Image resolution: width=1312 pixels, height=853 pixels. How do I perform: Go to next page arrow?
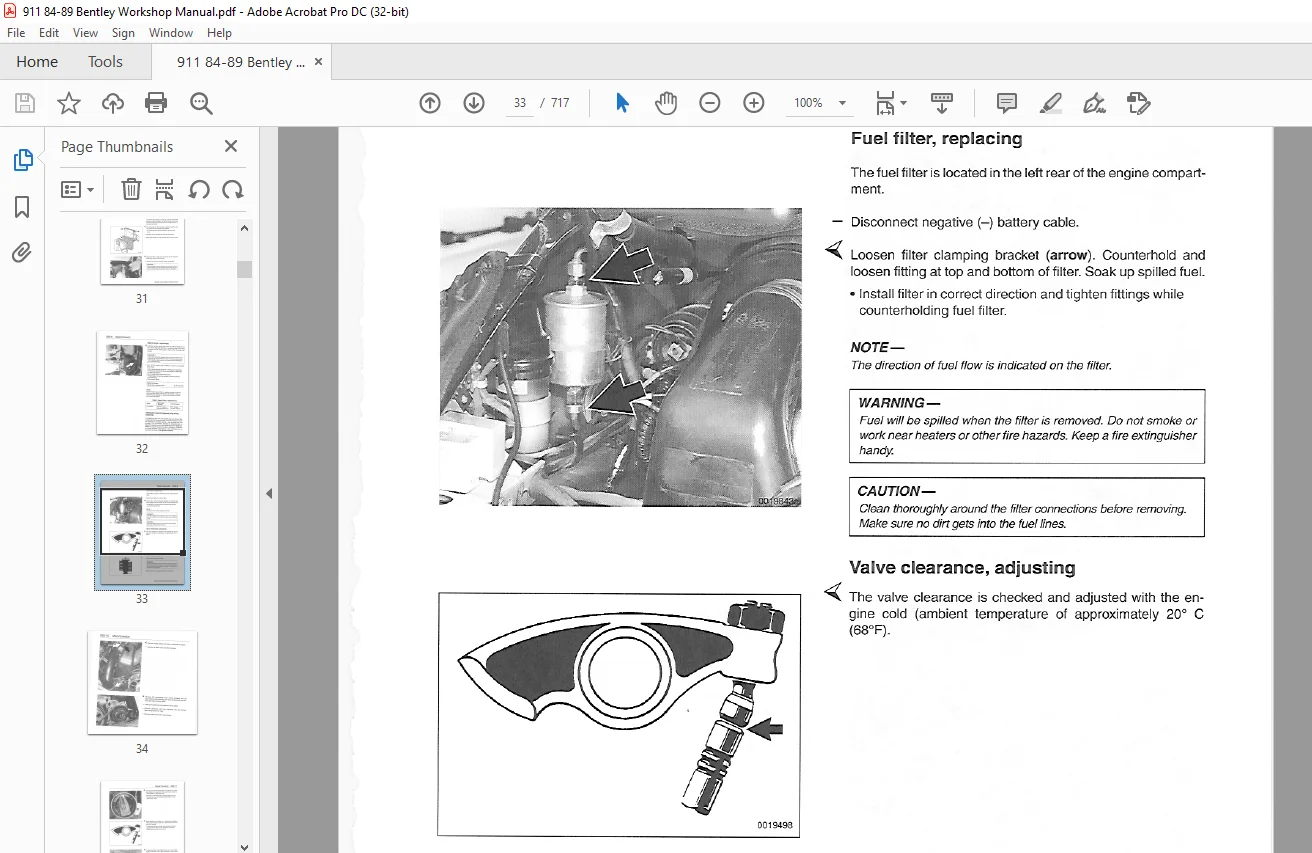pos(474,103)
